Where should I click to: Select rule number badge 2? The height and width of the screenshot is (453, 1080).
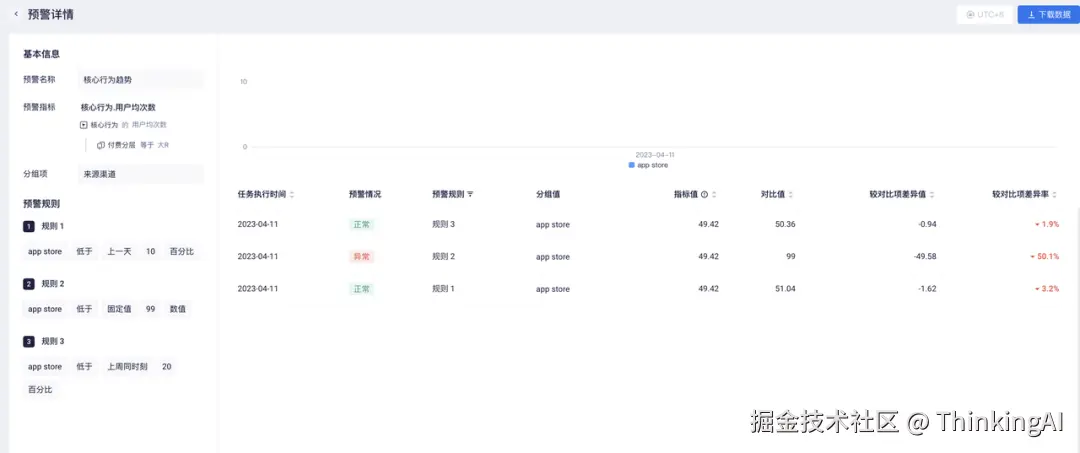(28, 284)
